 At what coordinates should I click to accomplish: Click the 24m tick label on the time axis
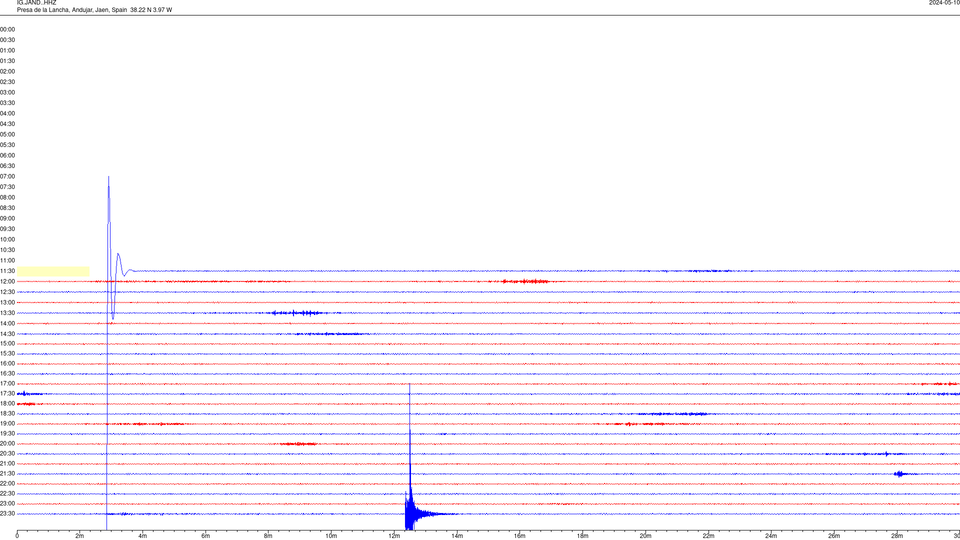(x=771, y=536)
